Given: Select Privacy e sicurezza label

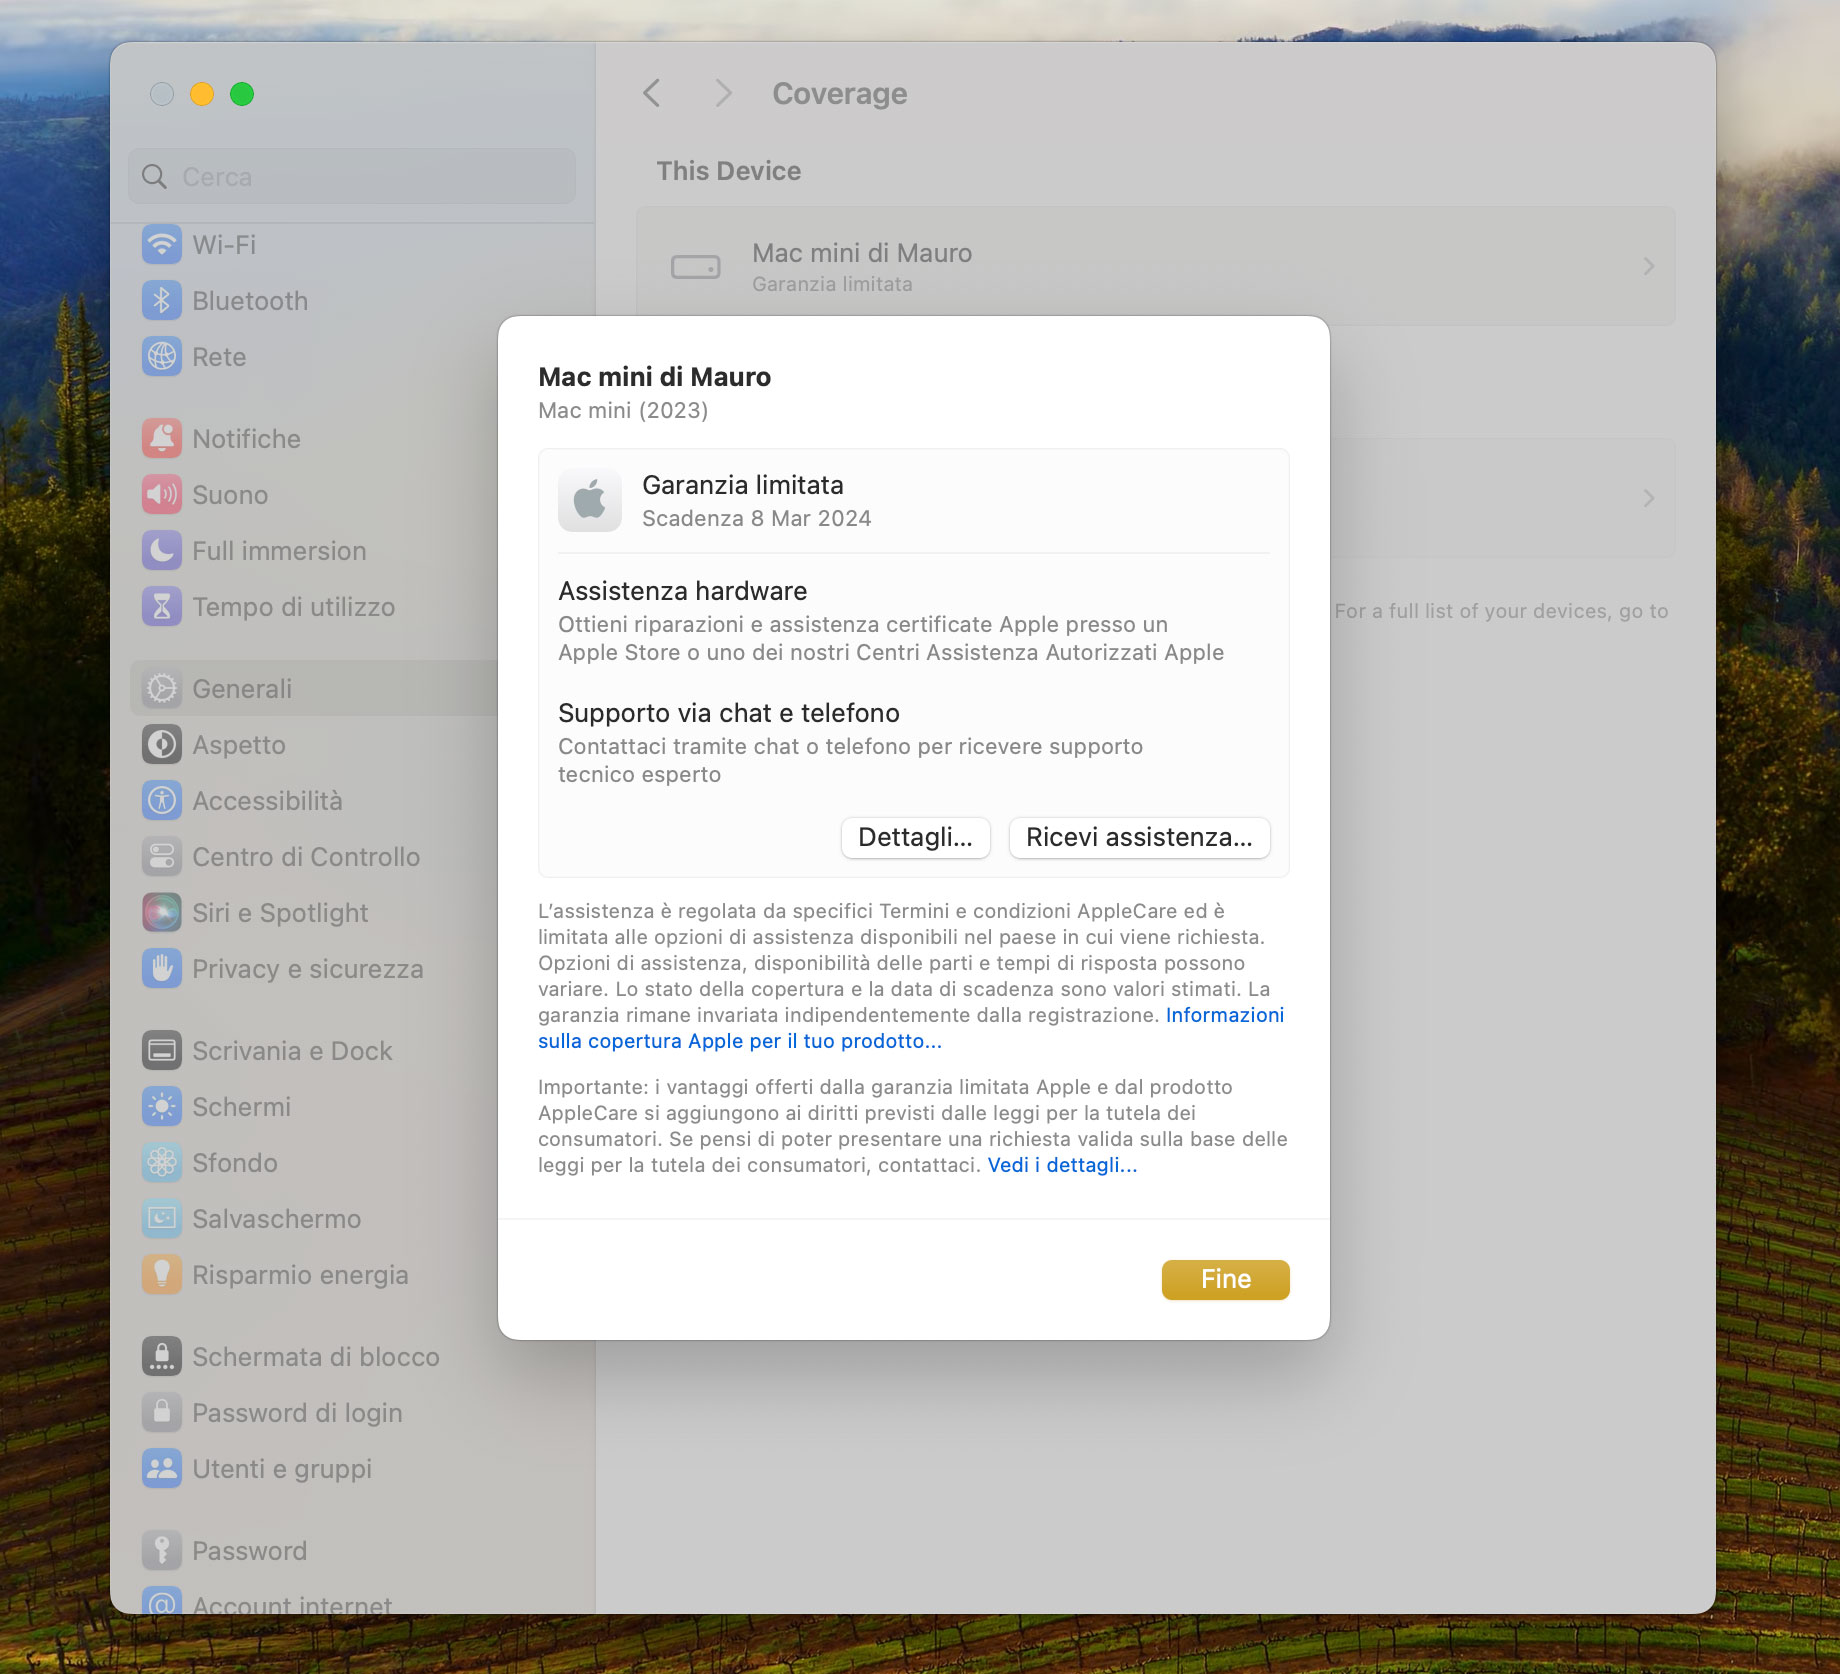Looking at the screenshot, I should point(308,968).
